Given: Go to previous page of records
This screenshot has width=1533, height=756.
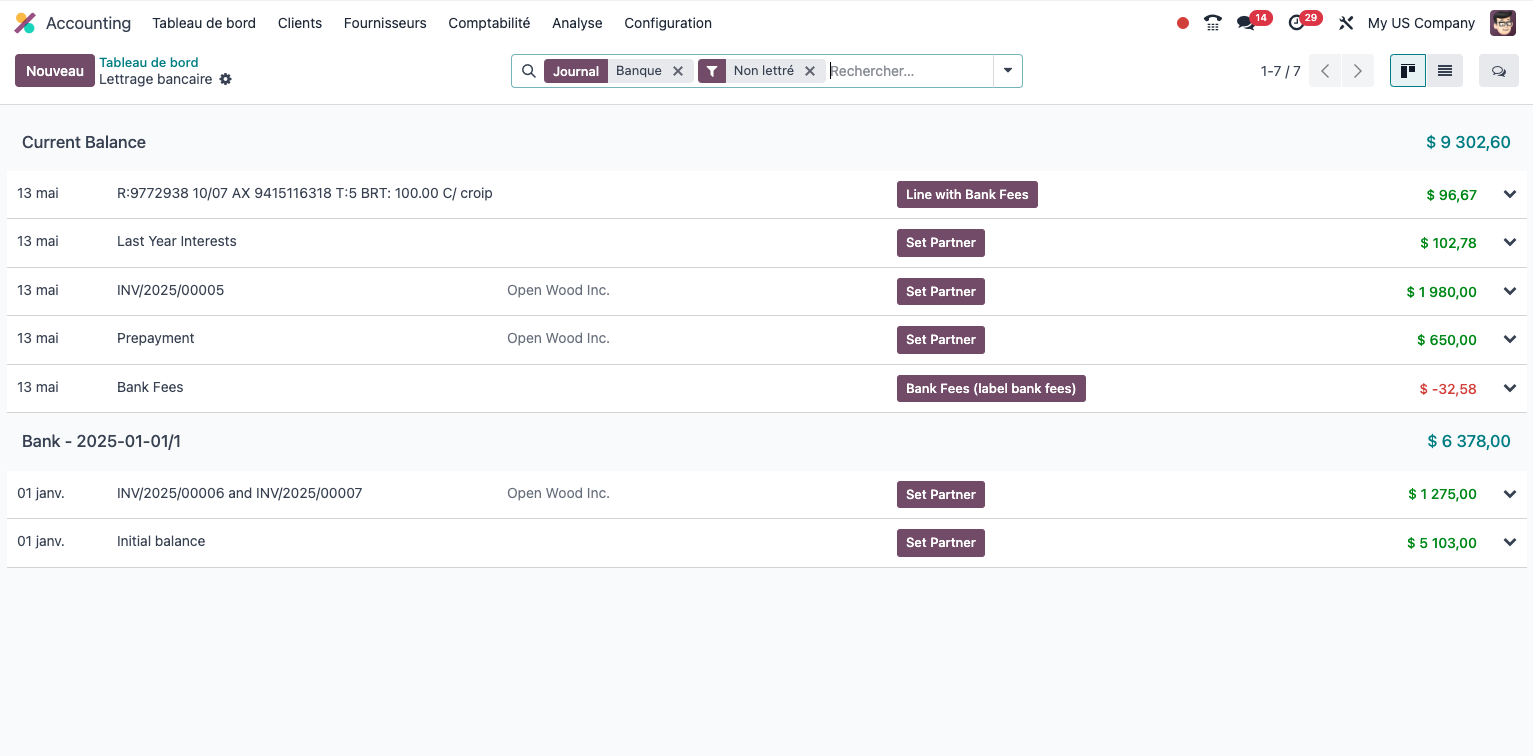Looking at the screenshot, I should tap(1325, 71).
